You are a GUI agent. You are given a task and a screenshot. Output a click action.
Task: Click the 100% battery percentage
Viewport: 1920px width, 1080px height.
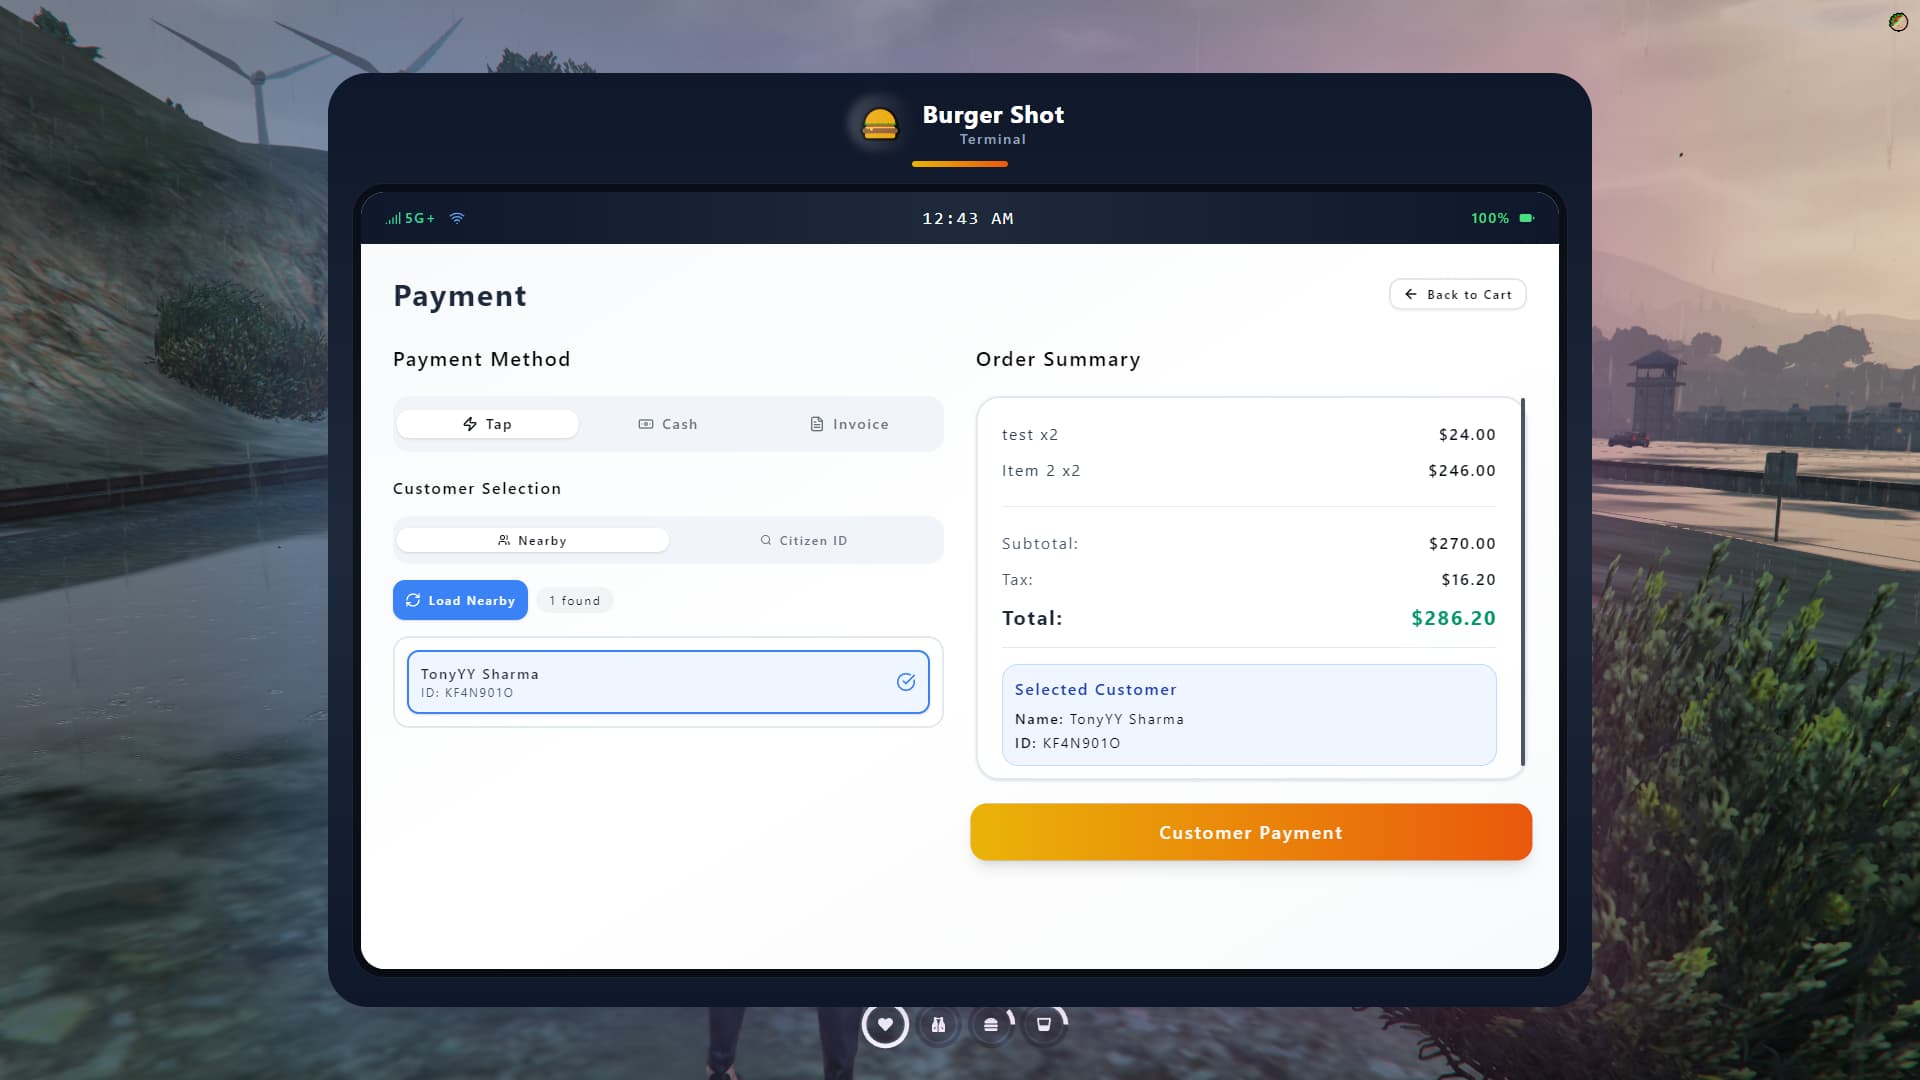(1490, 218)
